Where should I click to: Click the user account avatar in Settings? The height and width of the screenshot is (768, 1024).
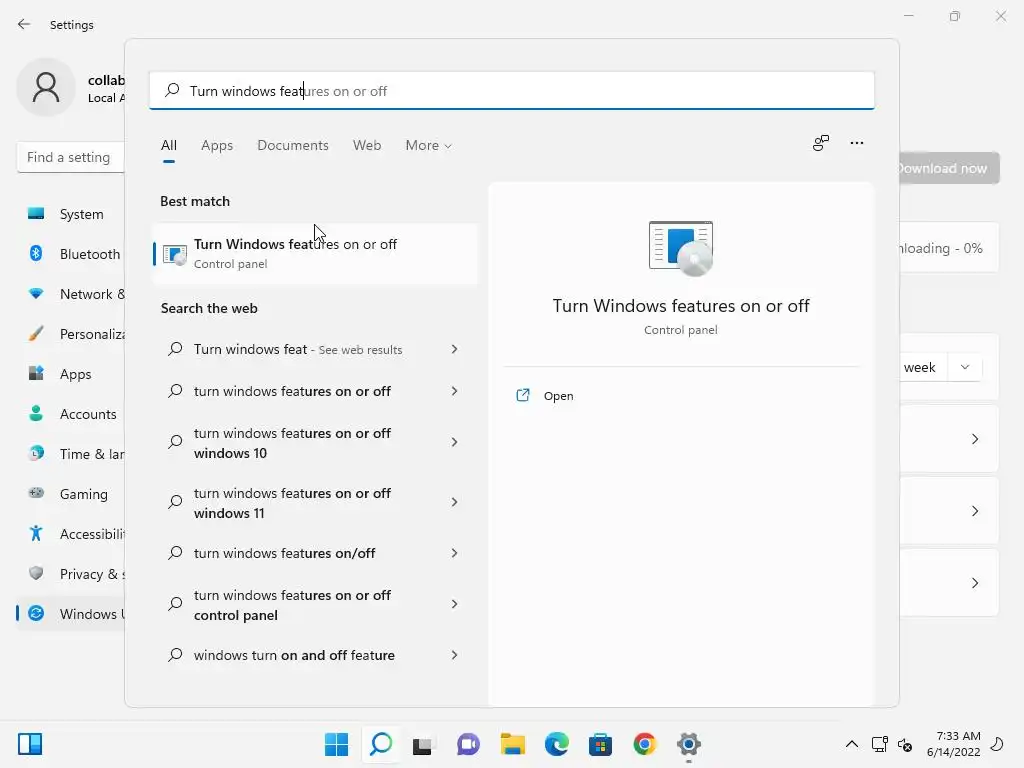pos(46,87)
